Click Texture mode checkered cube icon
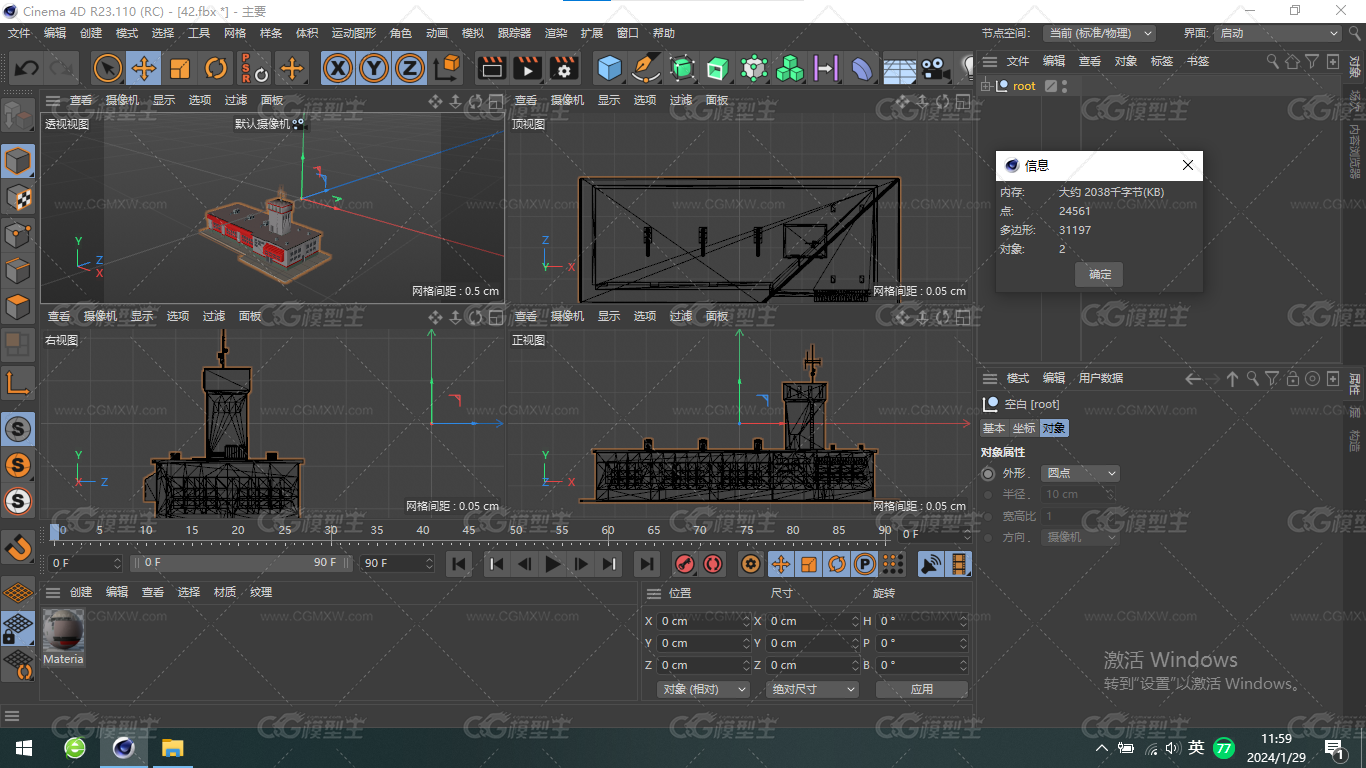The height and width of the screenshot is (768, 1366). tap(18, 197)
